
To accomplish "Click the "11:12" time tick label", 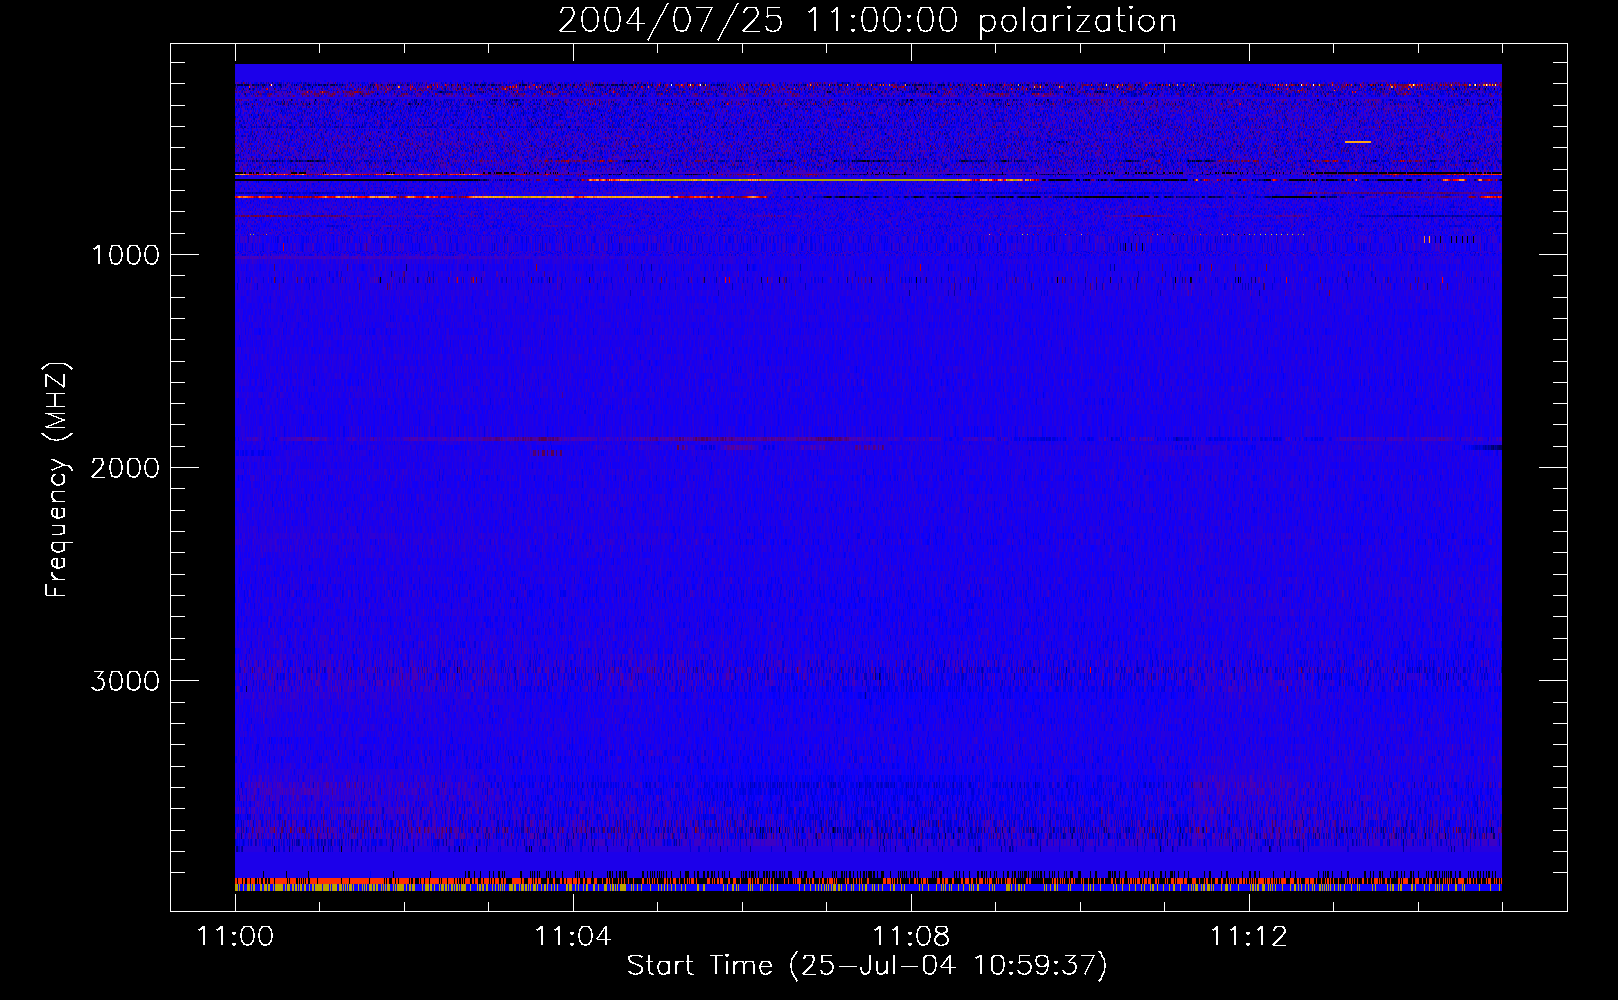I will pyautogui.click(x=1249, y=937).
